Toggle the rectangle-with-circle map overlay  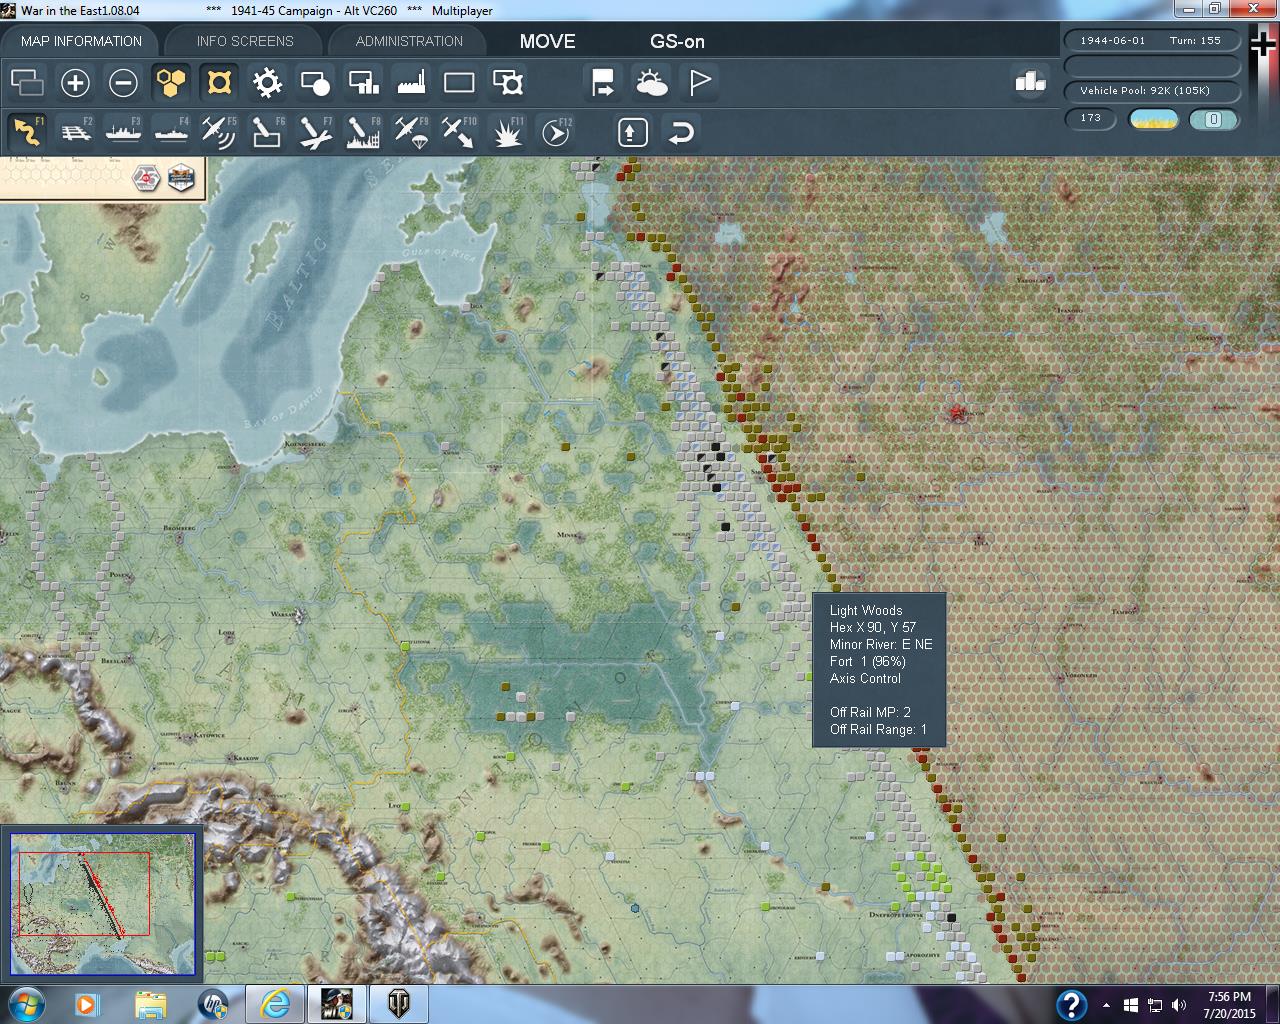[315, 82]
